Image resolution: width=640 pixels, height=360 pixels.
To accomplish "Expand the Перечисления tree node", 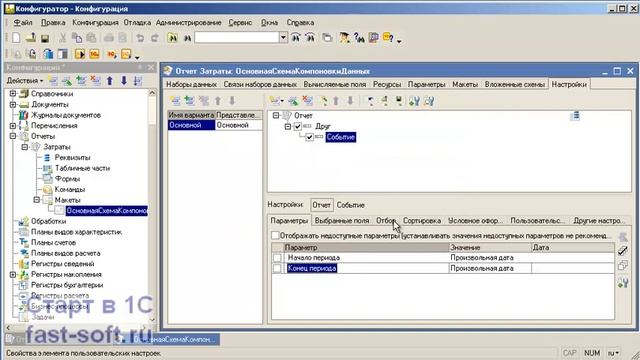I will coord(13,126).
